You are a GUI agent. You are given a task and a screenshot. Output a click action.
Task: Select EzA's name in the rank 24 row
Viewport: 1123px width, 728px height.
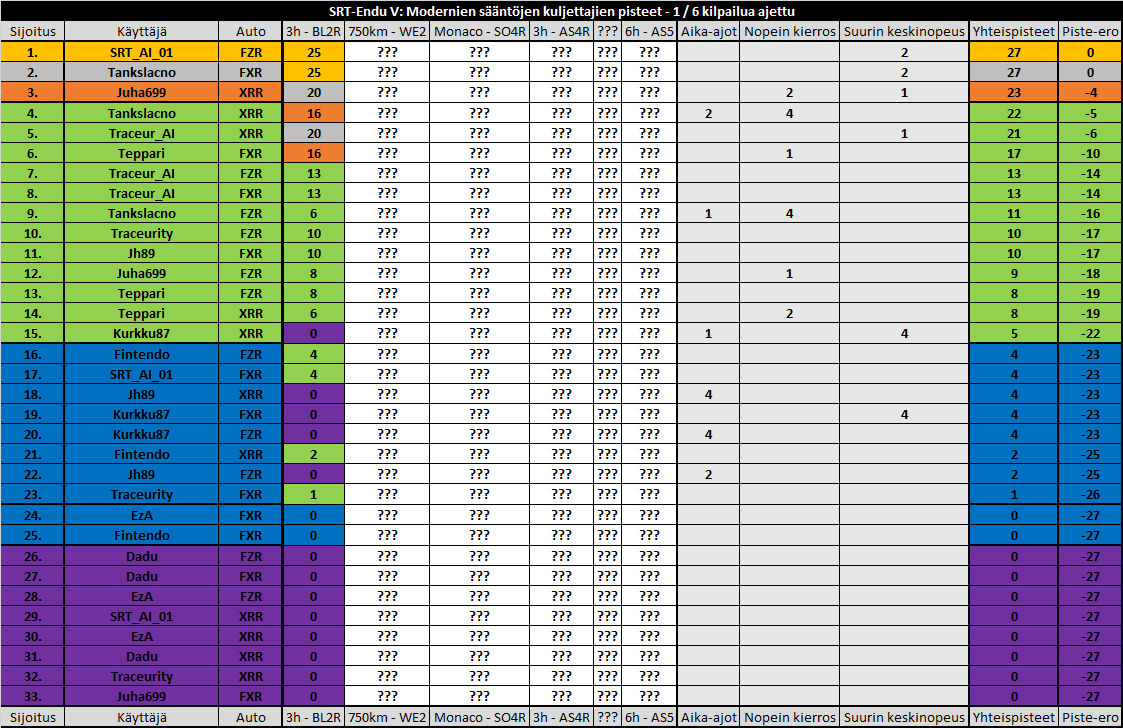click(141, 515)
